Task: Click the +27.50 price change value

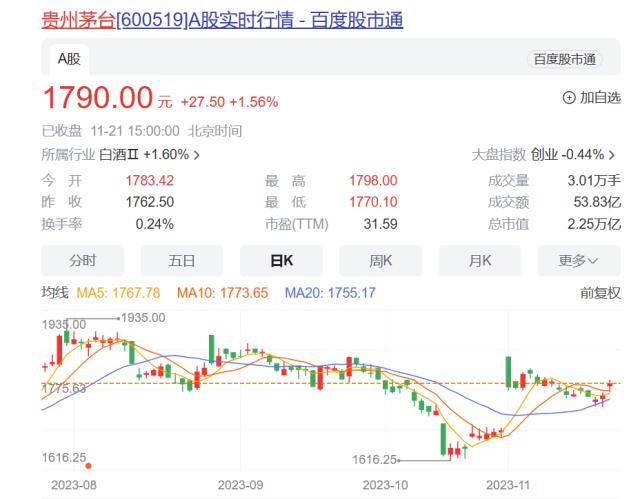Action: pos(202,102)
